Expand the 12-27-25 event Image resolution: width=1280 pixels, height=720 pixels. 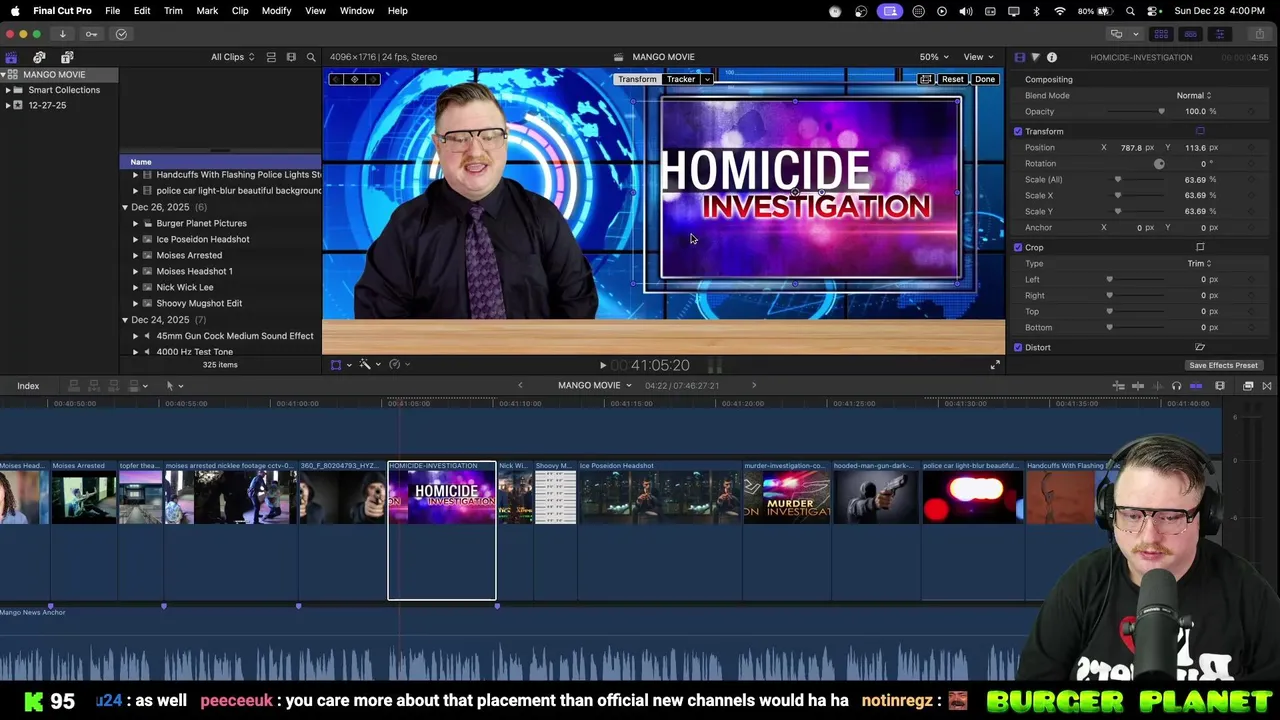click(8, 105)
